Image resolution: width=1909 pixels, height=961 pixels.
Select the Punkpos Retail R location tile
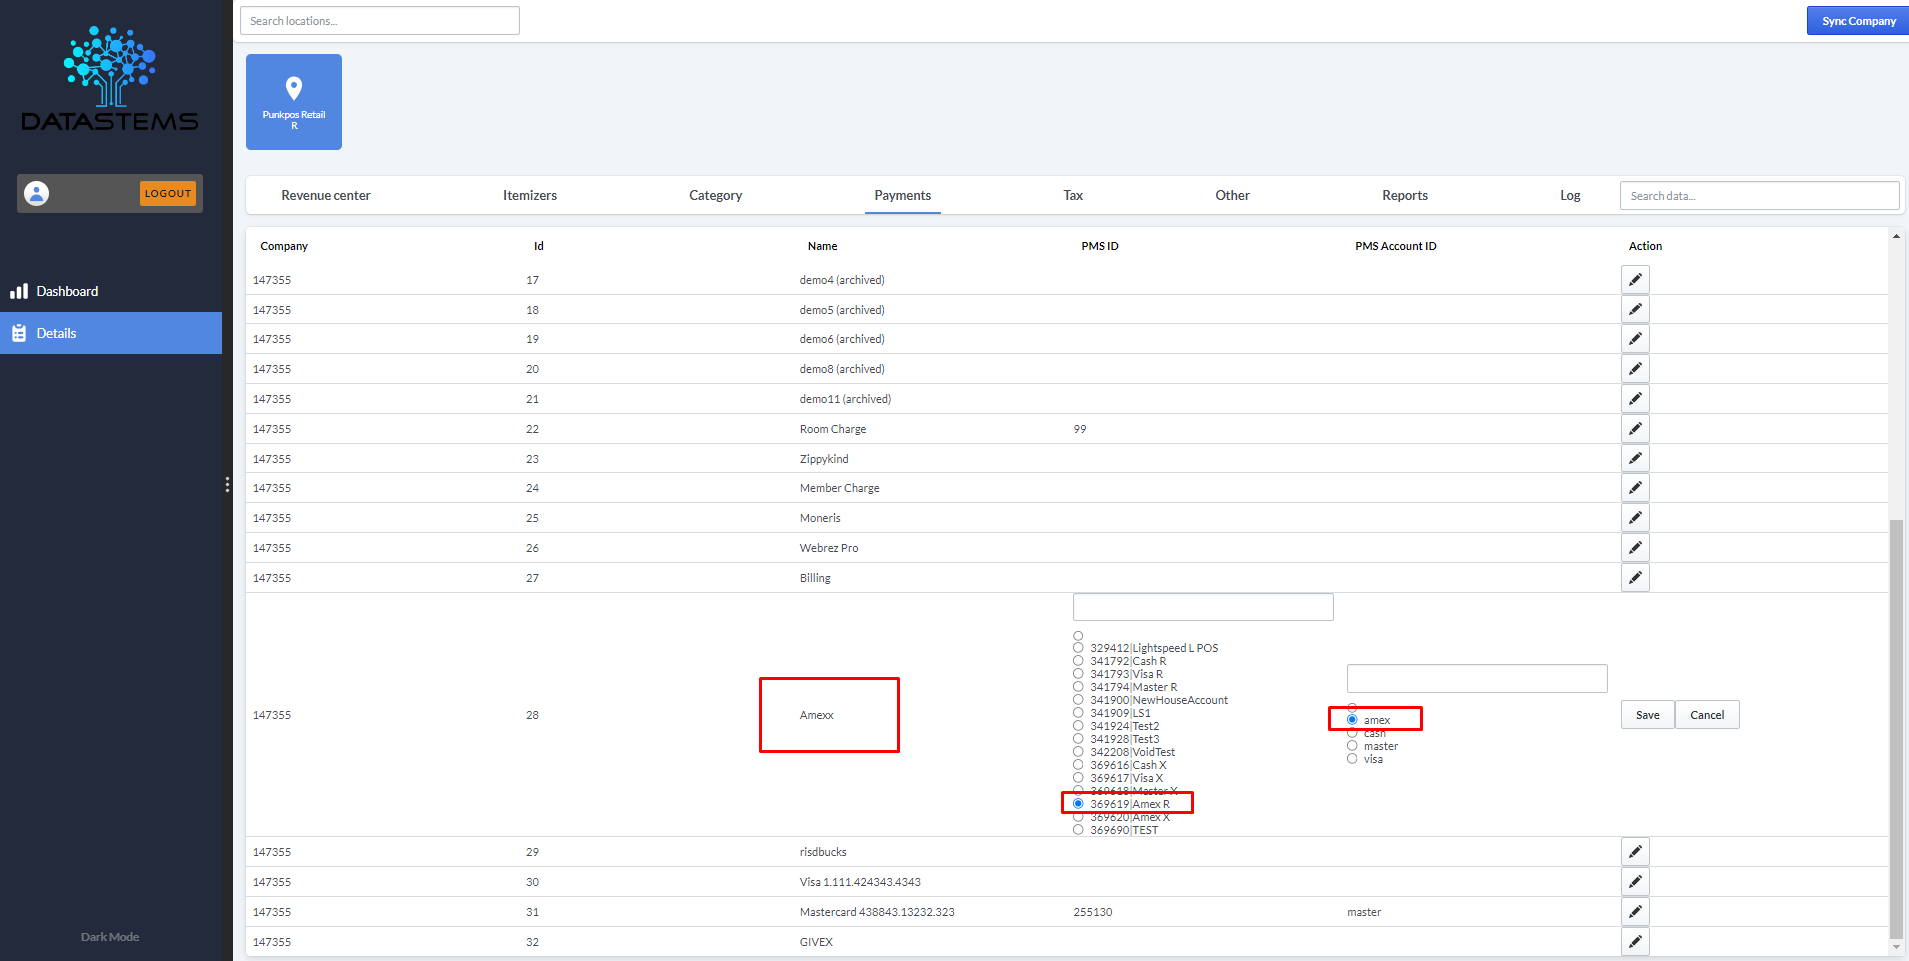(x=293, y=101)
